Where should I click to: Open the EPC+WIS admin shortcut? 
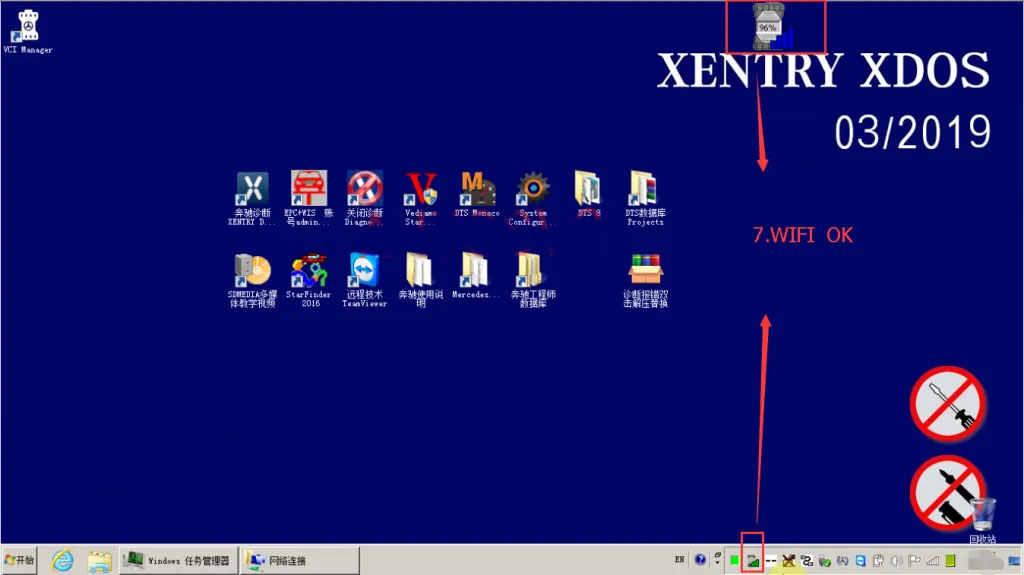click(309, 198)
